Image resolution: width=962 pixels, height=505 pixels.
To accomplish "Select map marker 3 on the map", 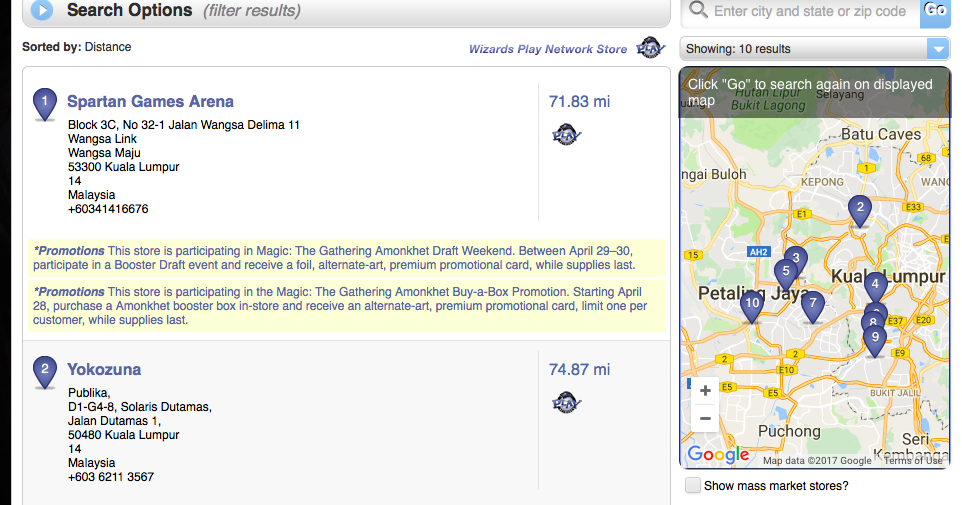I will click(x=796, y=260).
